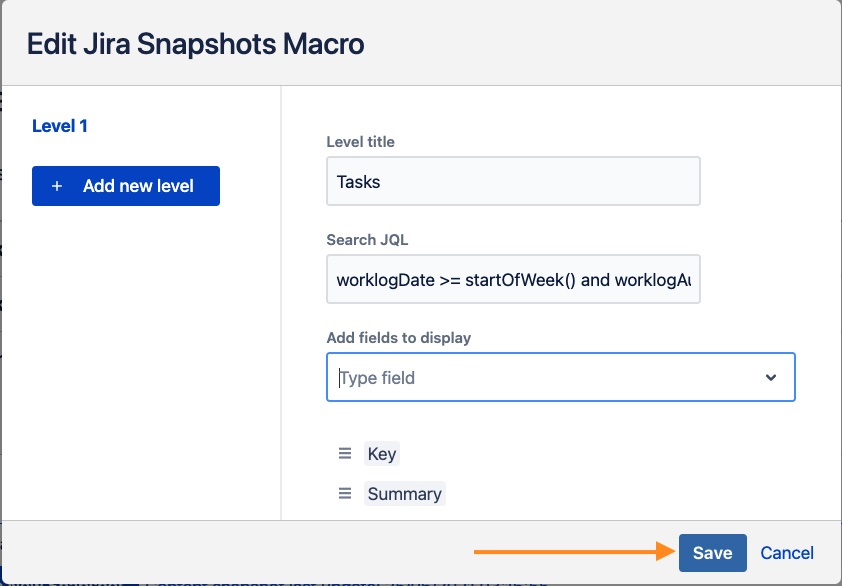Viewport: 842px width, 586px height.
Task: Click the Add fields to display label
Action: pyautogui.click(x=399, y=338)
